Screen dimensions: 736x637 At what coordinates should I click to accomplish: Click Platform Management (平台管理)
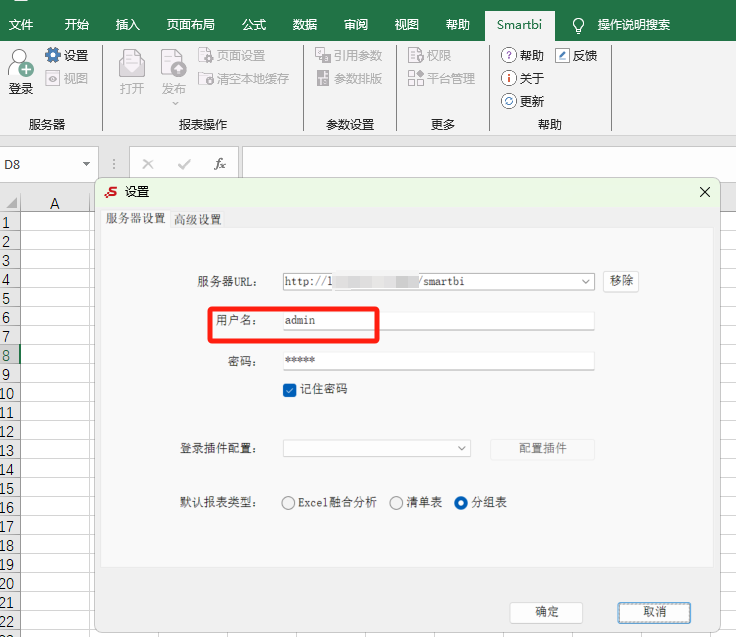[x=441, y=78]
